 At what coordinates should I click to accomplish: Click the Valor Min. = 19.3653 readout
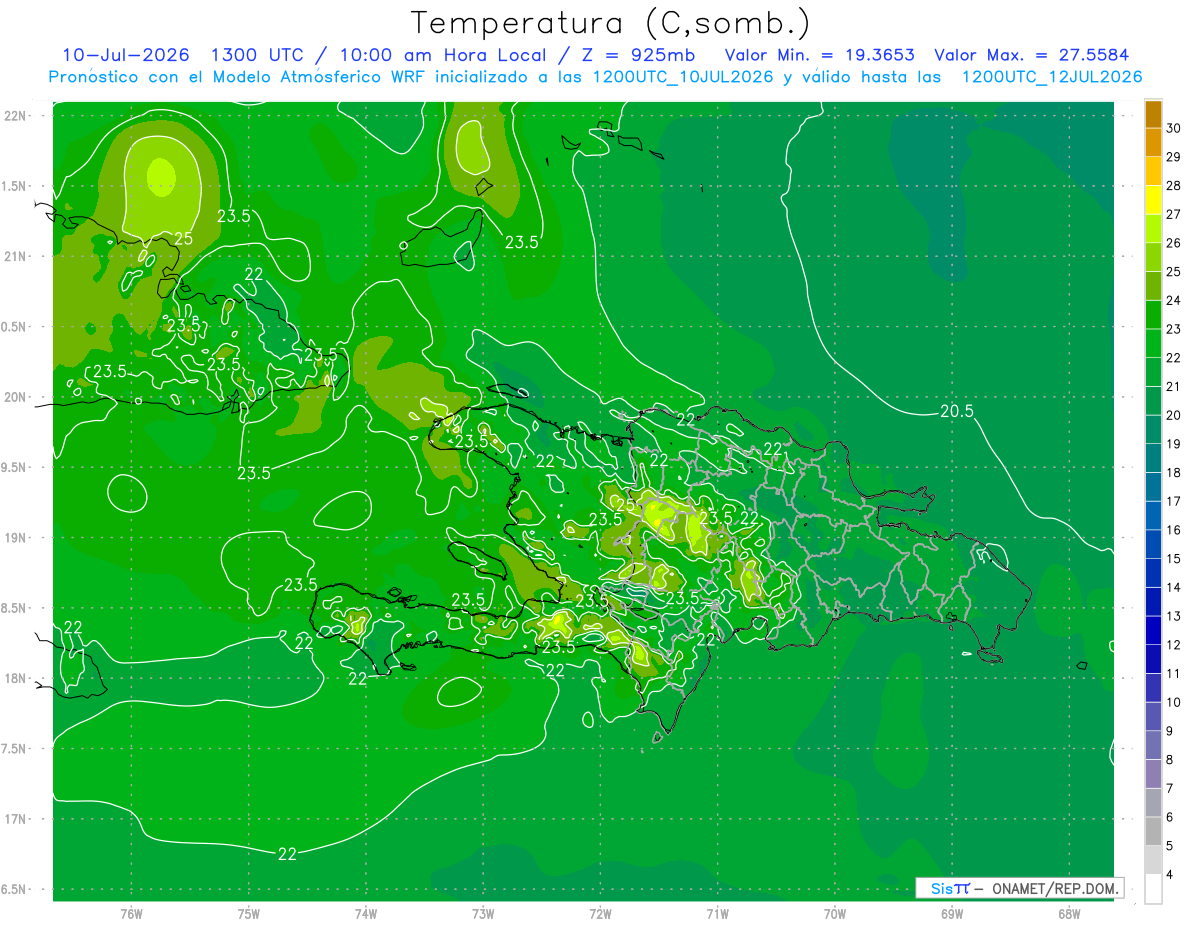(x=819, y=55)
